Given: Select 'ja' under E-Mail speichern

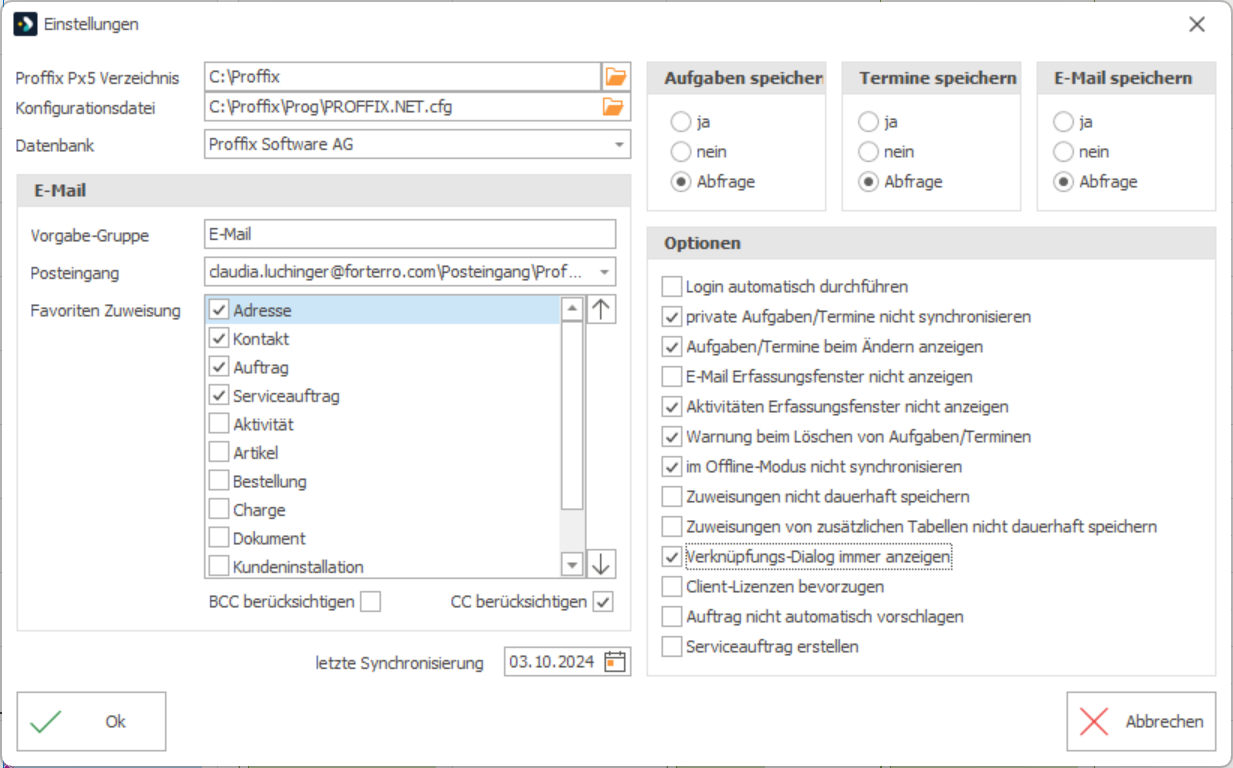Looking at the screenshot, I should point(1064,122).
